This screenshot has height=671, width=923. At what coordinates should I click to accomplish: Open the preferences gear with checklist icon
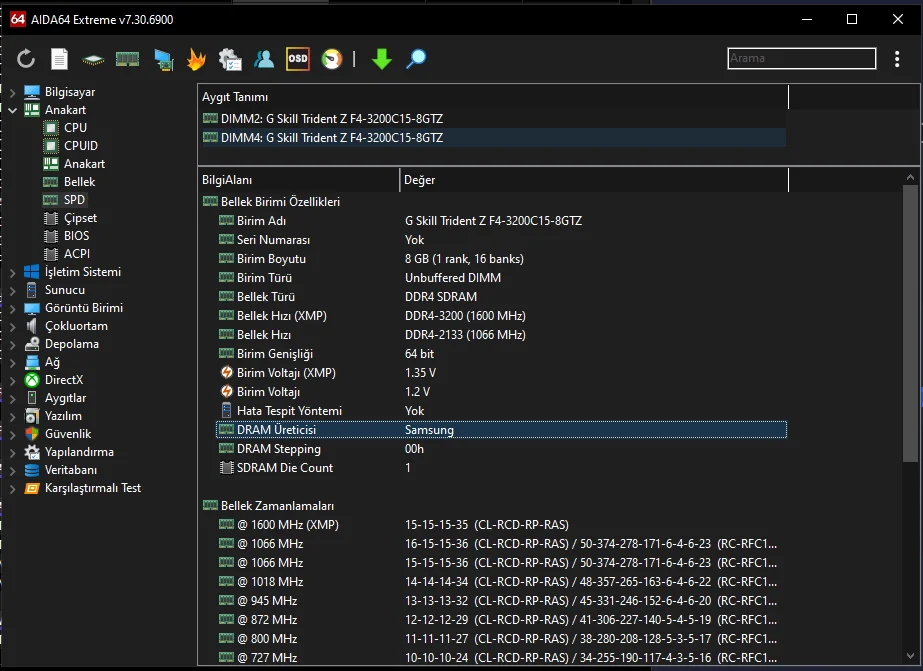pyautogui.click(x=230, y=59)
